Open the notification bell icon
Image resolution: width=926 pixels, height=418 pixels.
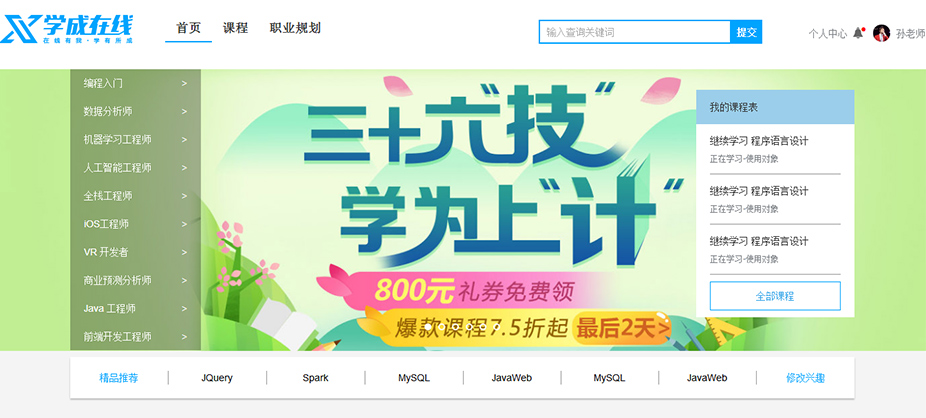pos(859,33)
